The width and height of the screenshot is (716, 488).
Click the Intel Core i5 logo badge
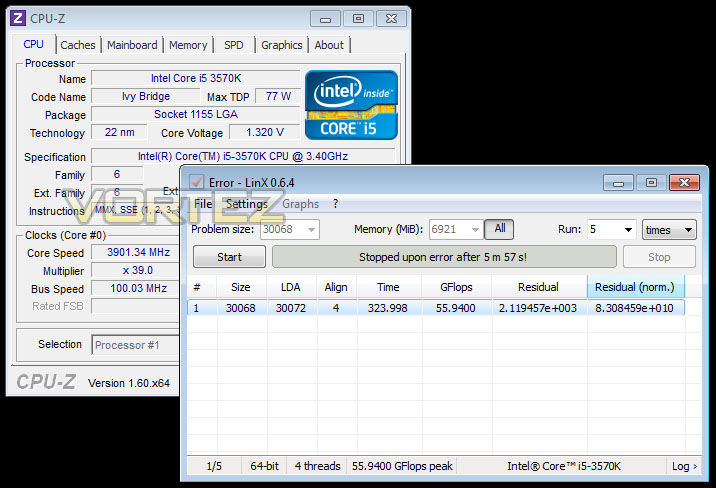click(351, 105)
